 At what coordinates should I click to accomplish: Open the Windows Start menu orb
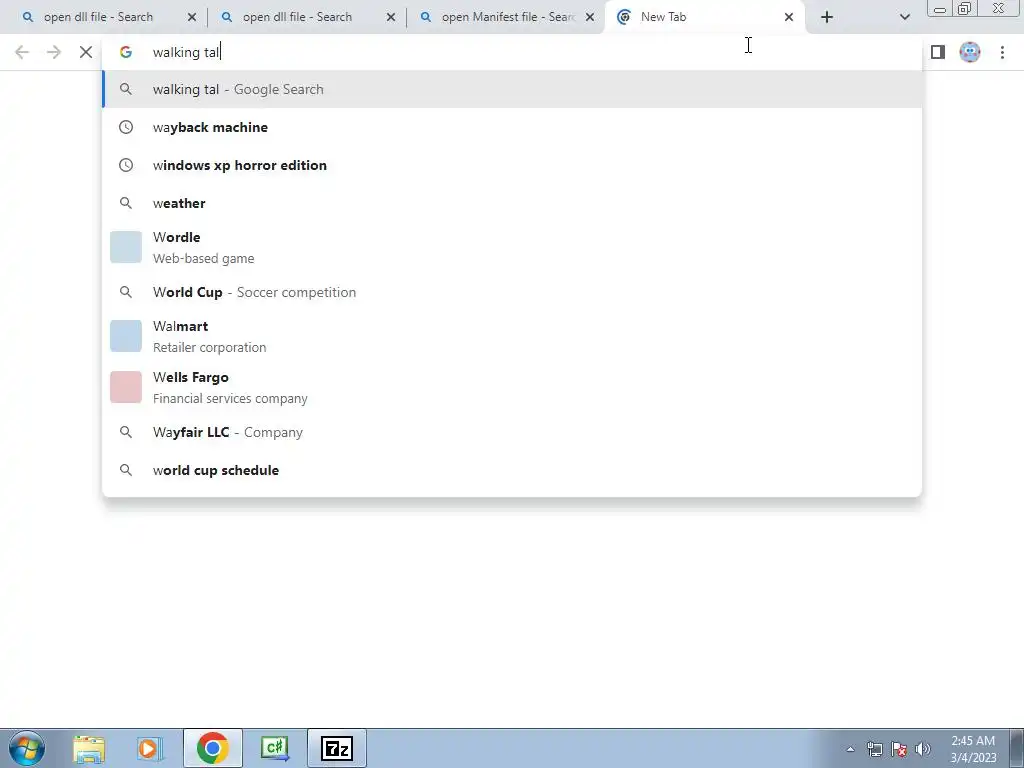coord(27,748)
